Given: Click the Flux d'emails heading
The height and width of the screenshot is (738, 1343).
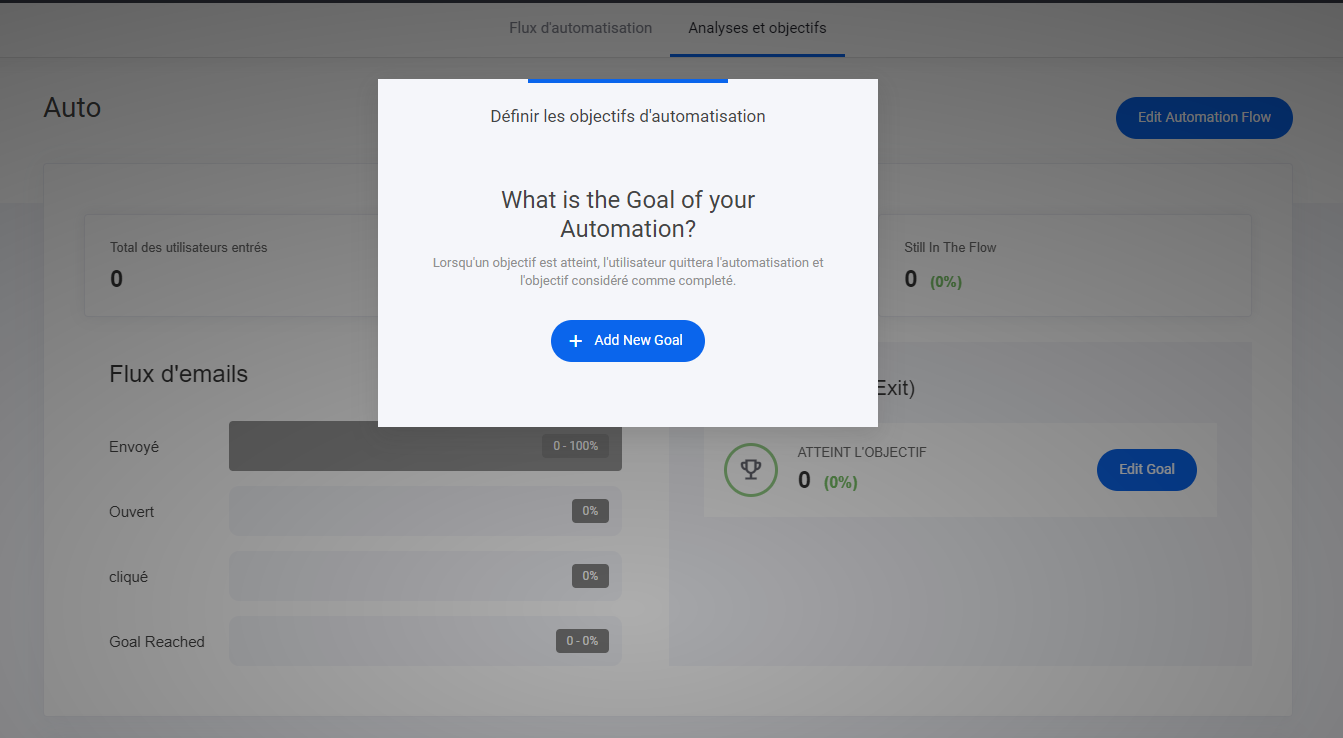Looking at the screenshot, I should point(178,374).
